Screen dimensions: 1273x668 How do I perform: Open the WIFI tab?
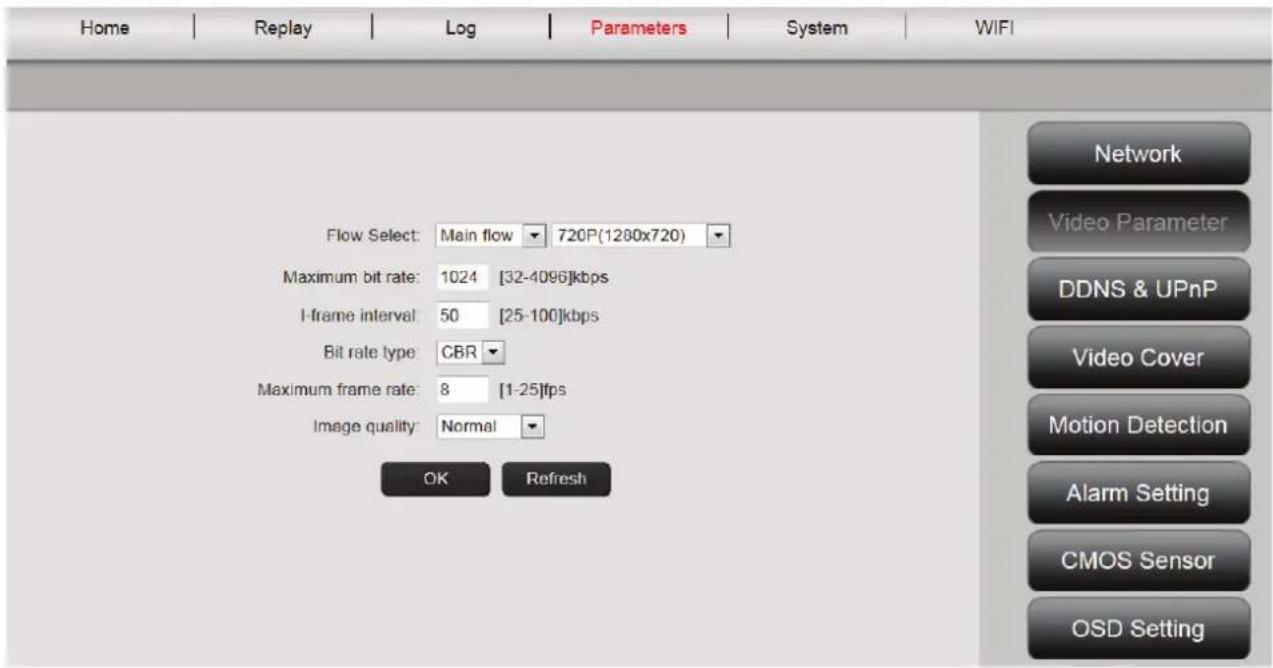pos(993,28)
